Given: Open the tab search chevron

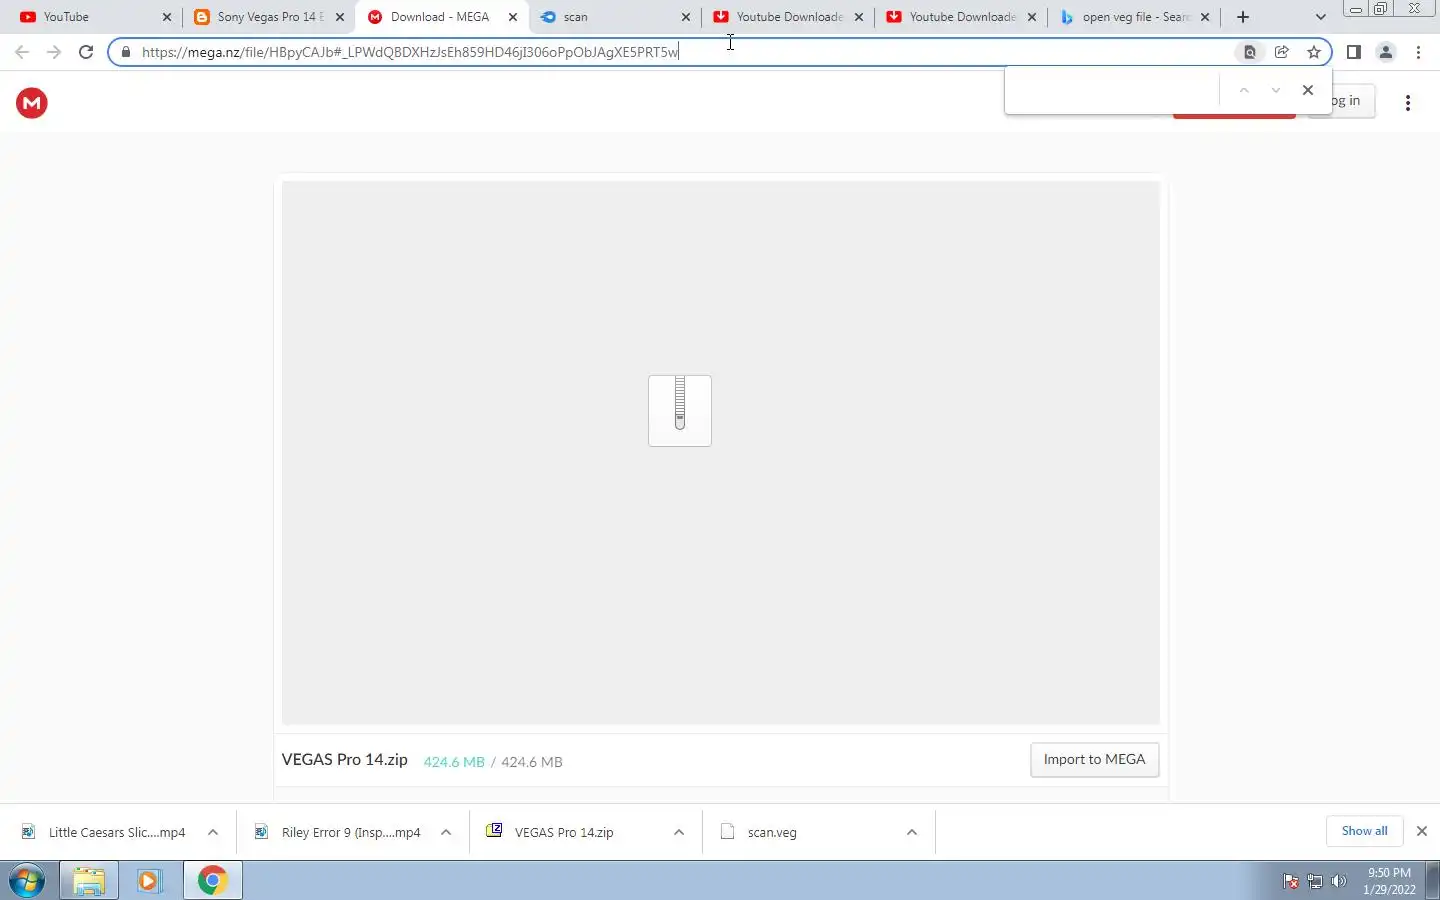Looking at the screenshot, I should (1320, 17).
